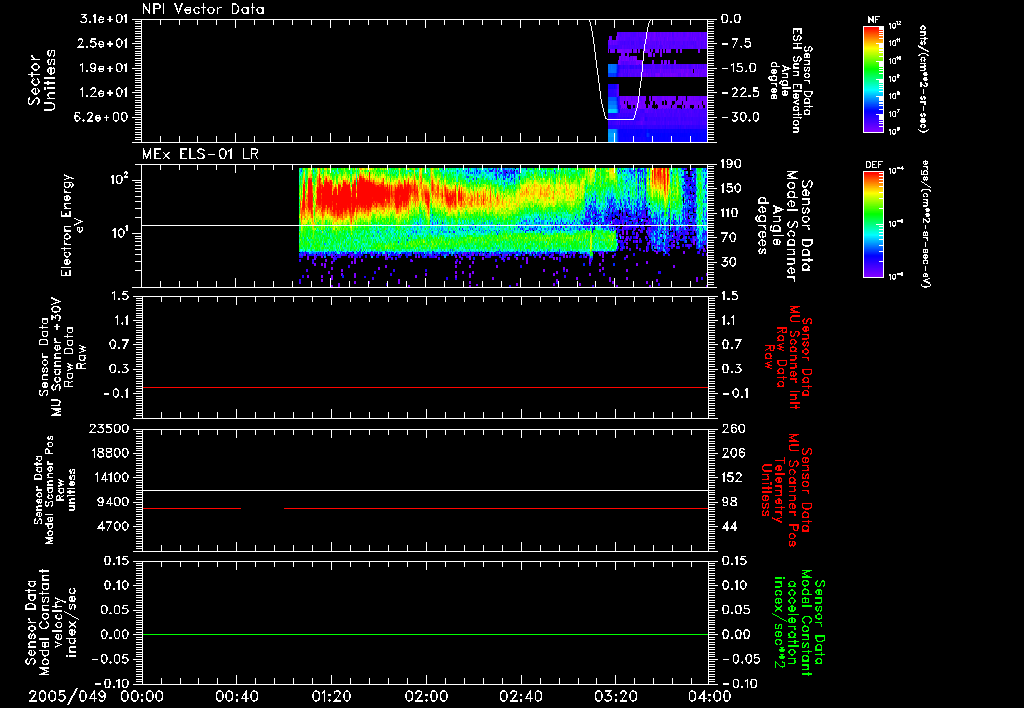Click the '4700' scanner position tick label

click(x=114, y=526)
